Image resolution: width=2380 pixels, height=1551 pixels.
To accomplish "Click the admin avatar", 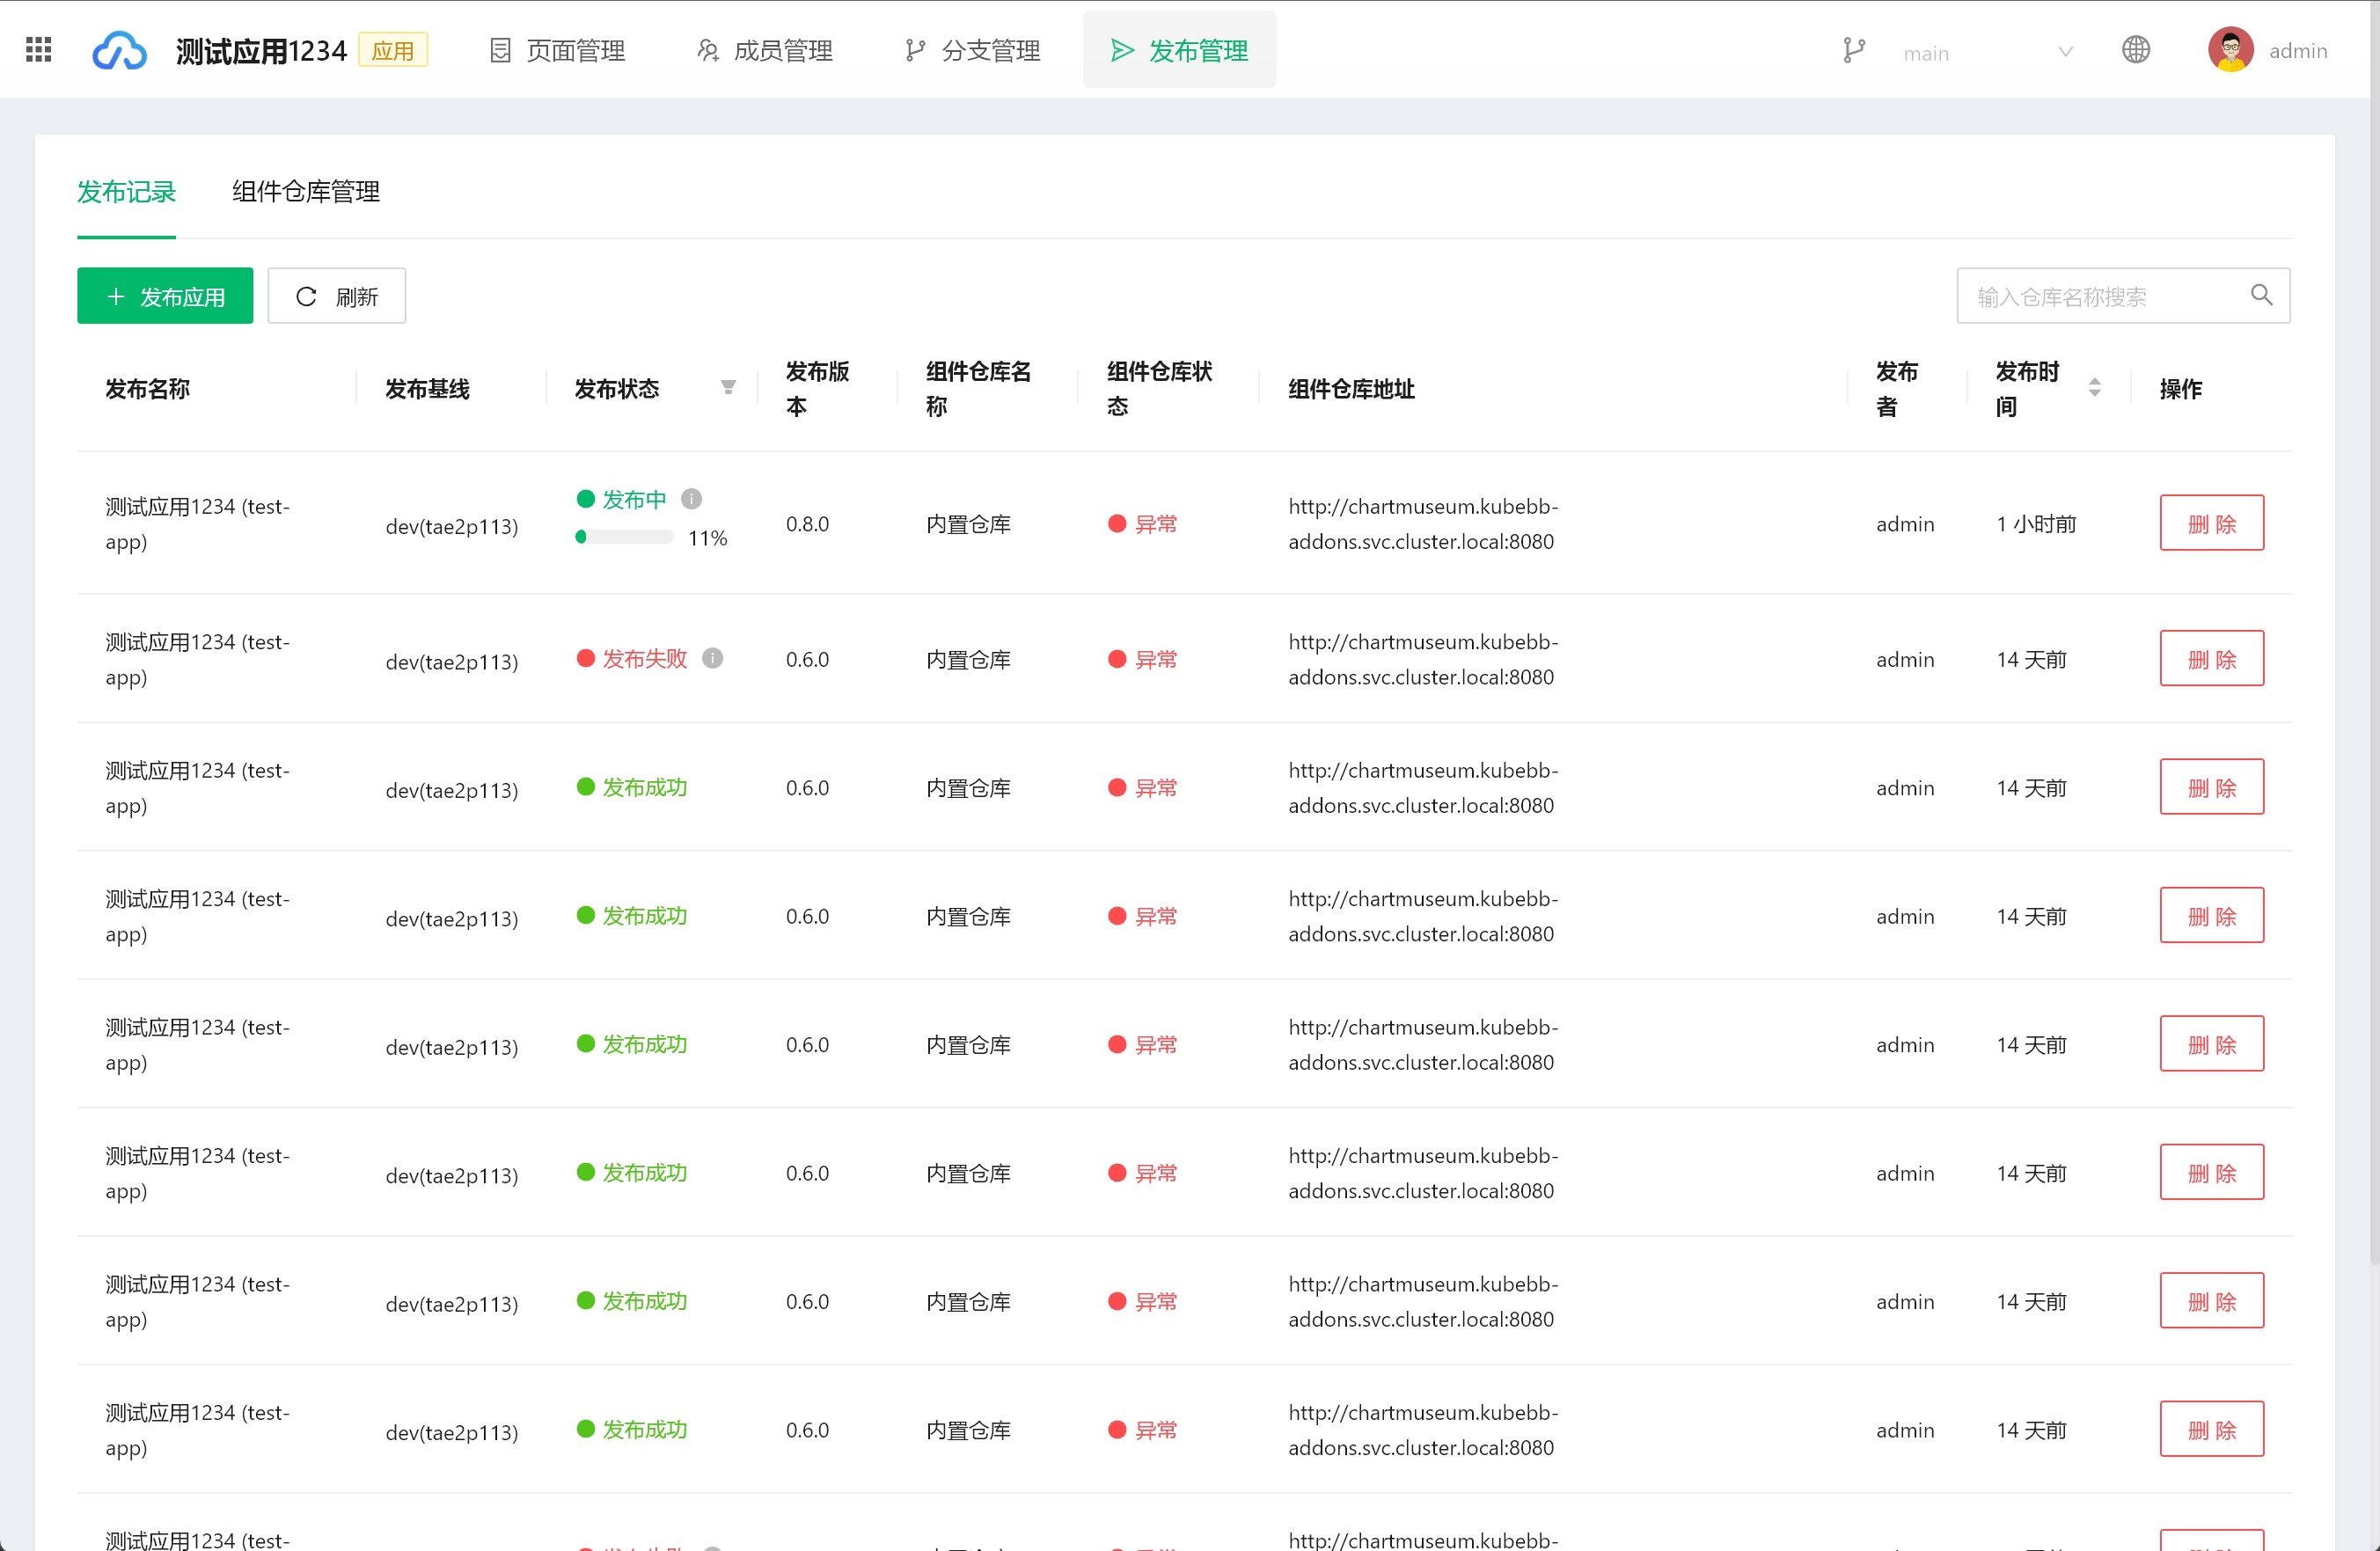I will tap(2230, 50).
